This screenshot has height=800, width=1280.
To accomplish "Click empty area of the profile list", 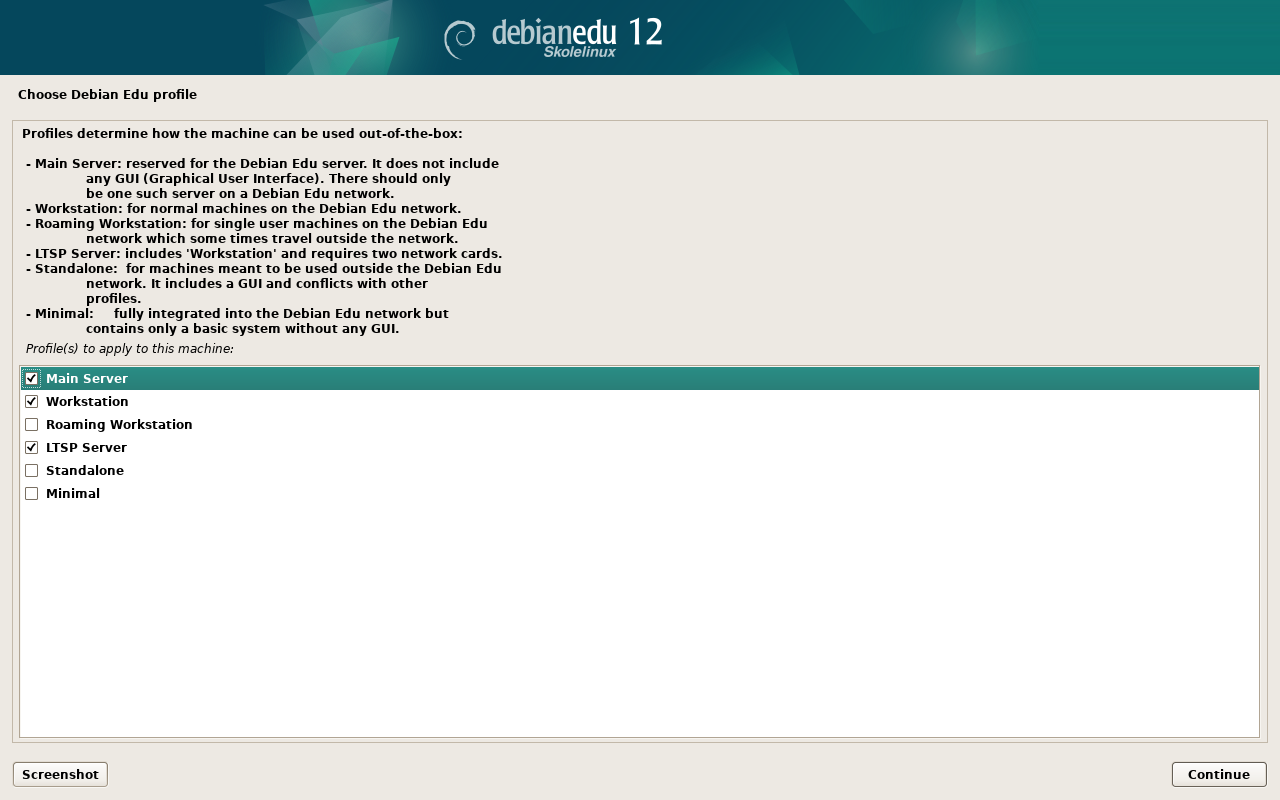I will (640, 620).
